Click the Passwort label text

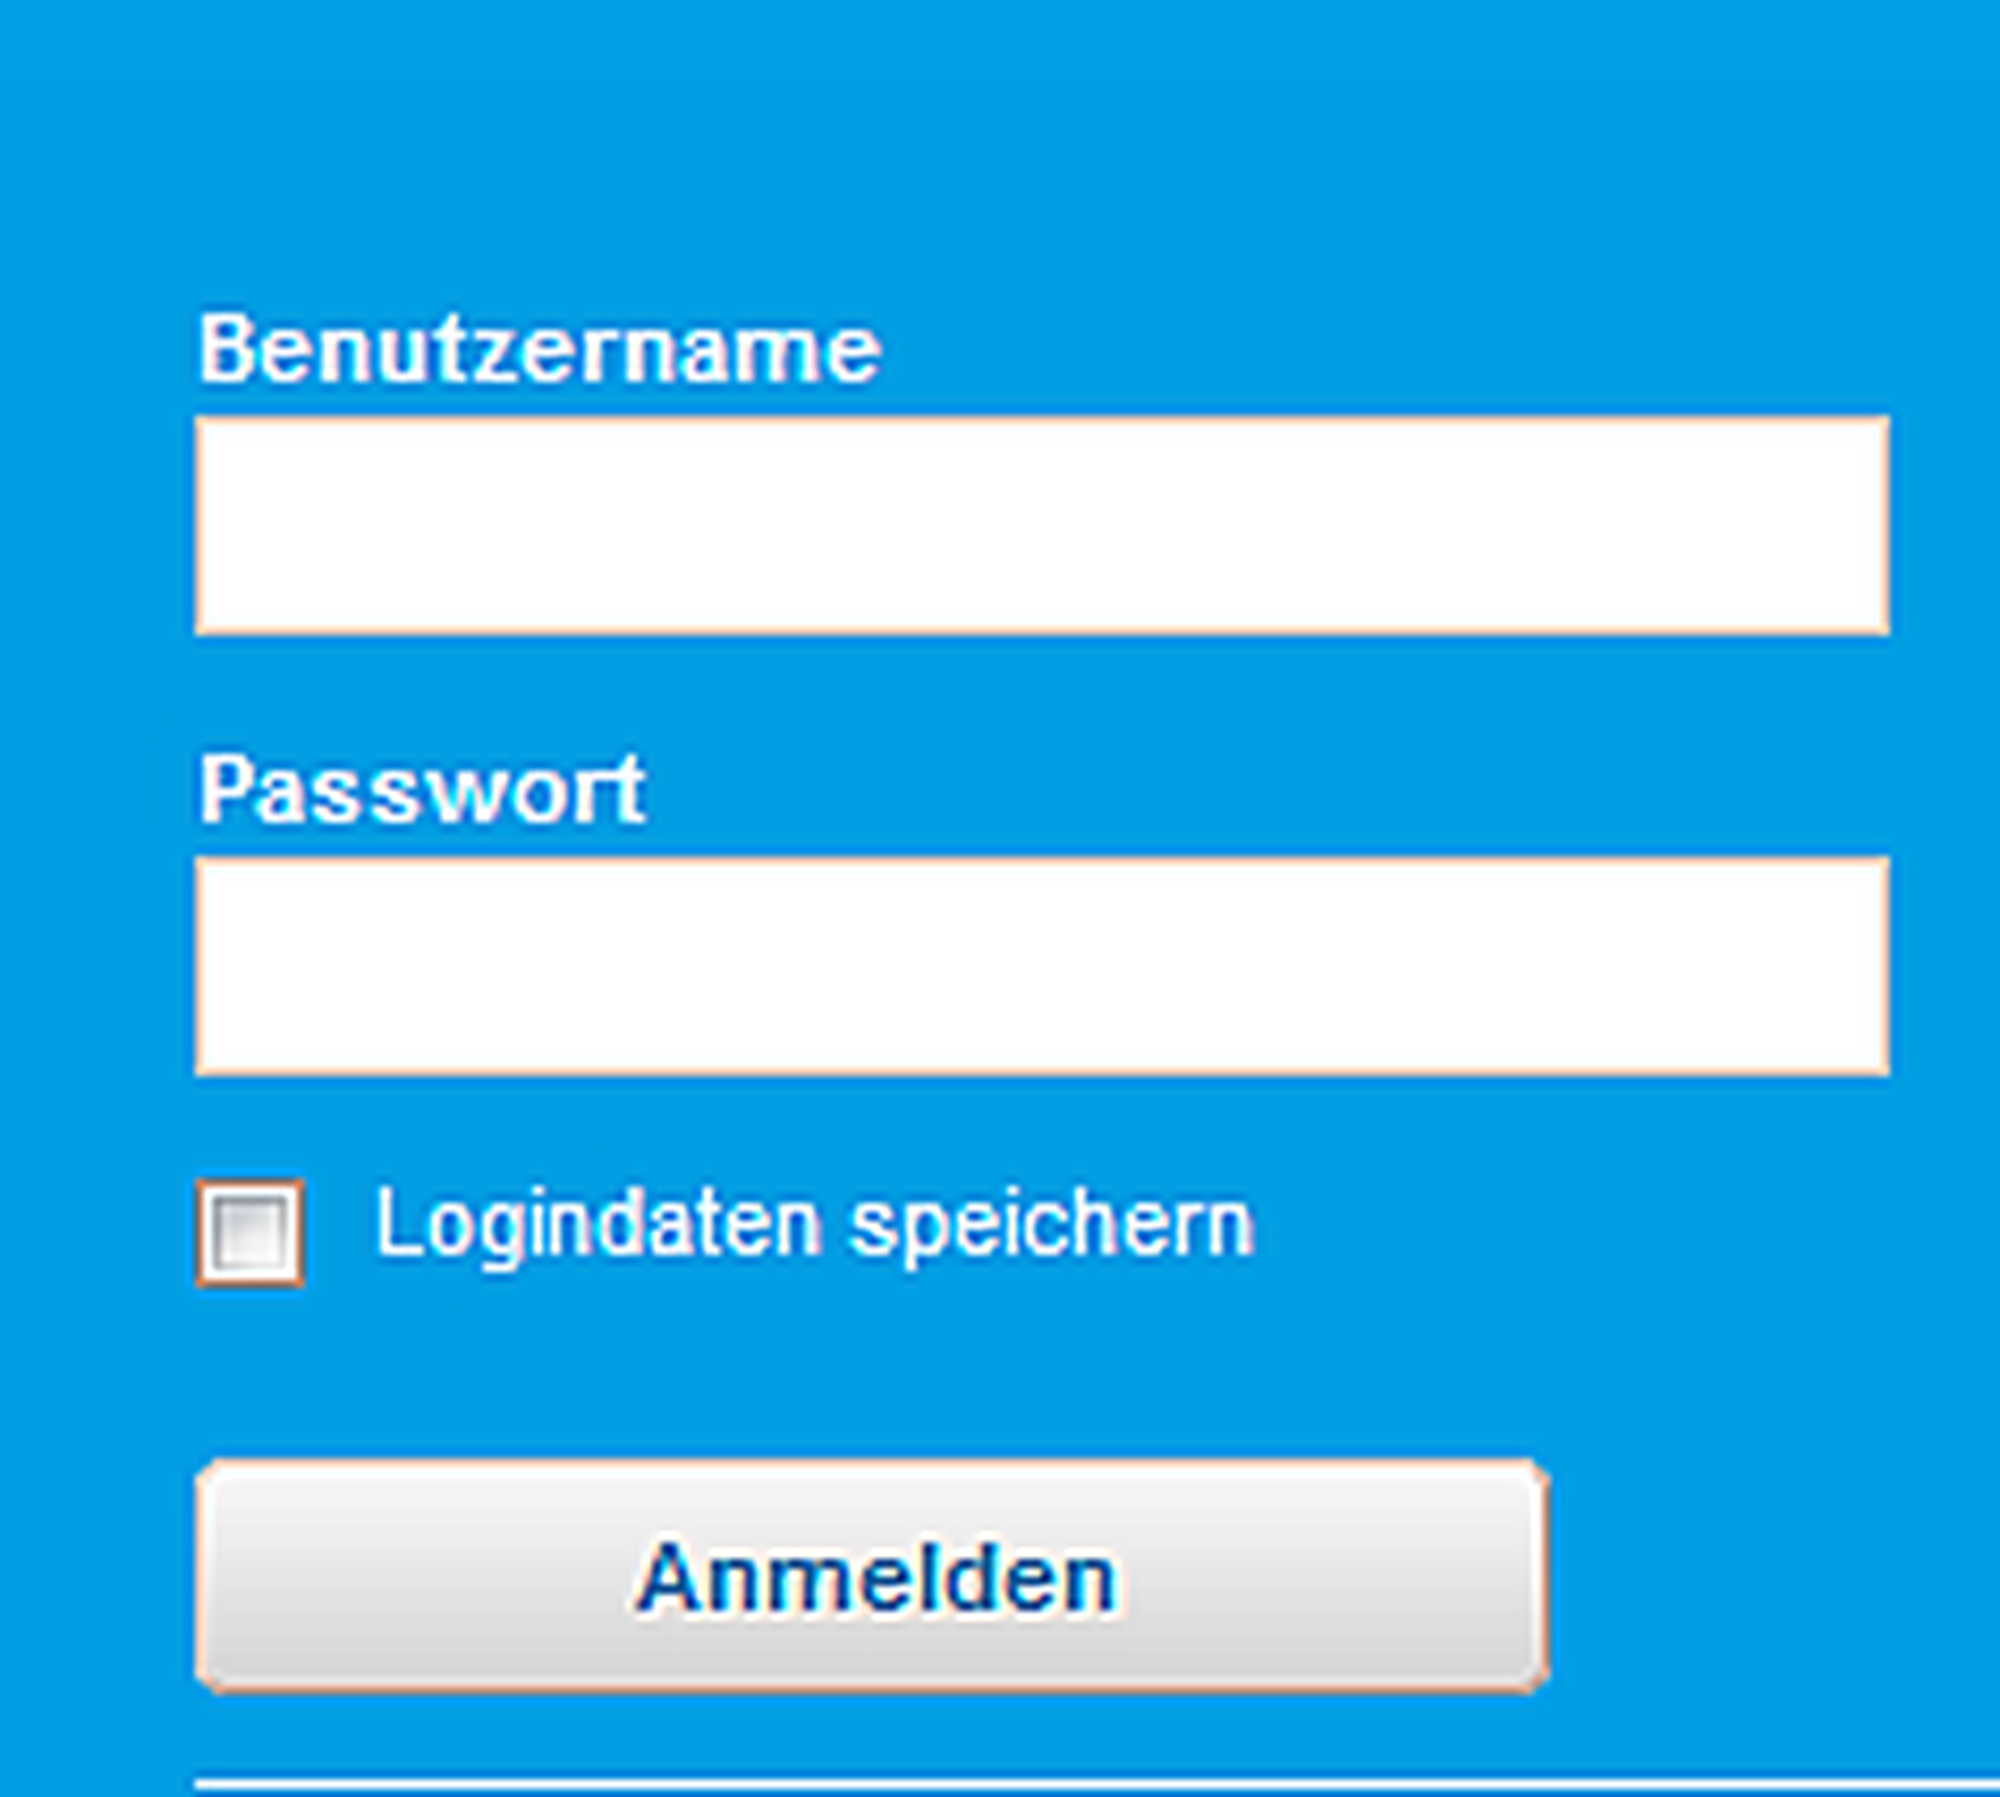tap(421, 790)
